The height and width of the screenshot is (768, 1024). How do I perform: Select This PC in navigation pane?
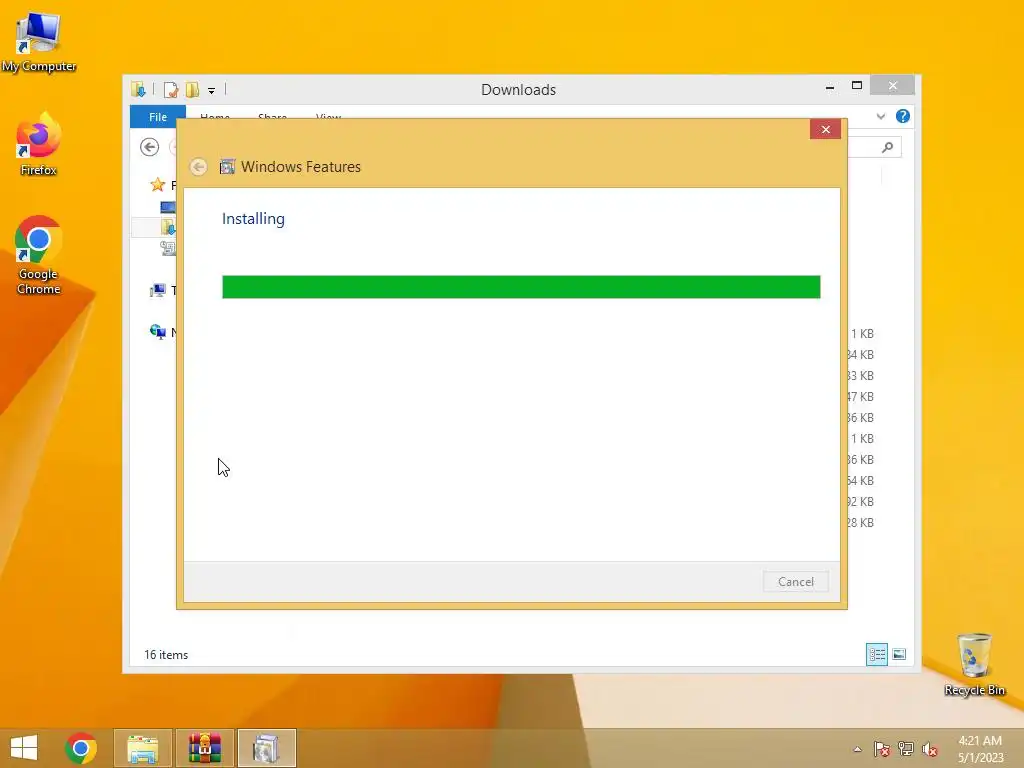[158, 290]
